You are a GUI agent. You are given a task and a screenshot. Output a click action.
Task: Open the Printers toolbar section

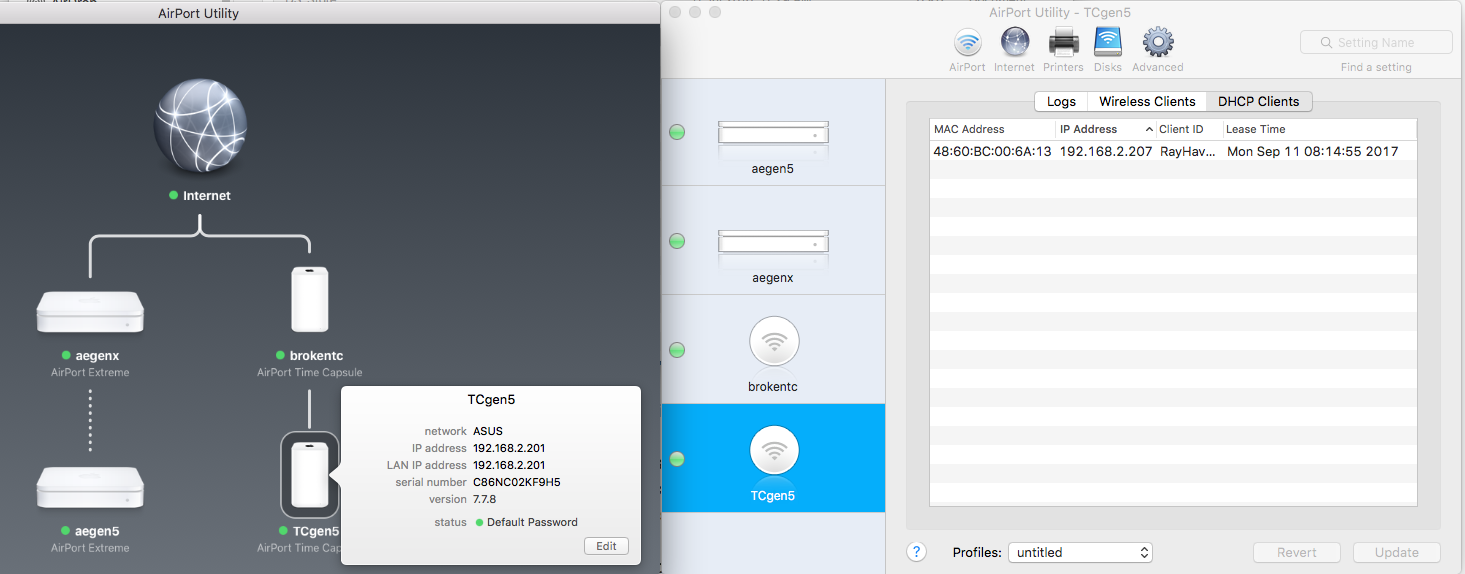(x=1063, y=49)
